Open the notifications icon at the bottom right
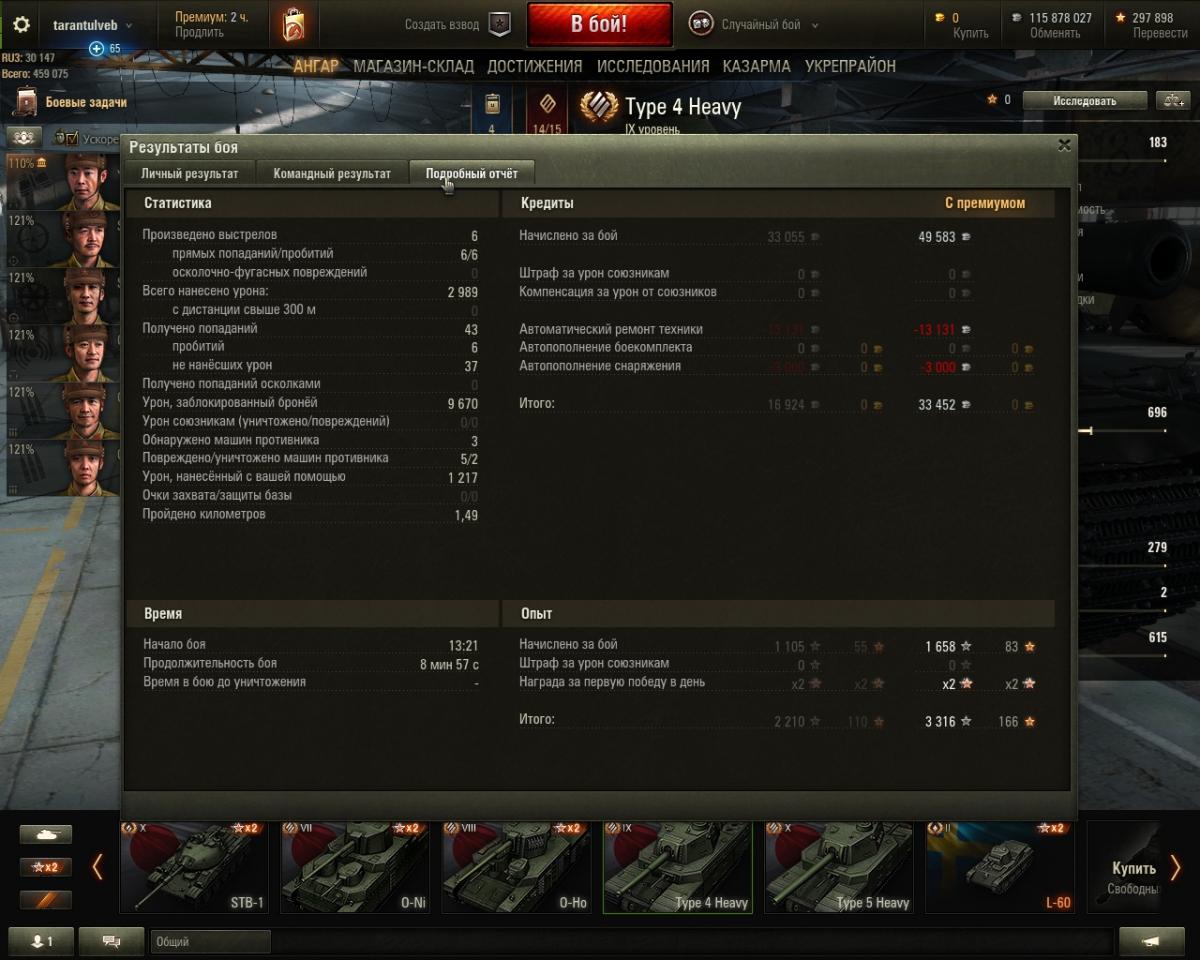The image size is (1200, 960). pyautogui.click(x=1152, y=941)
